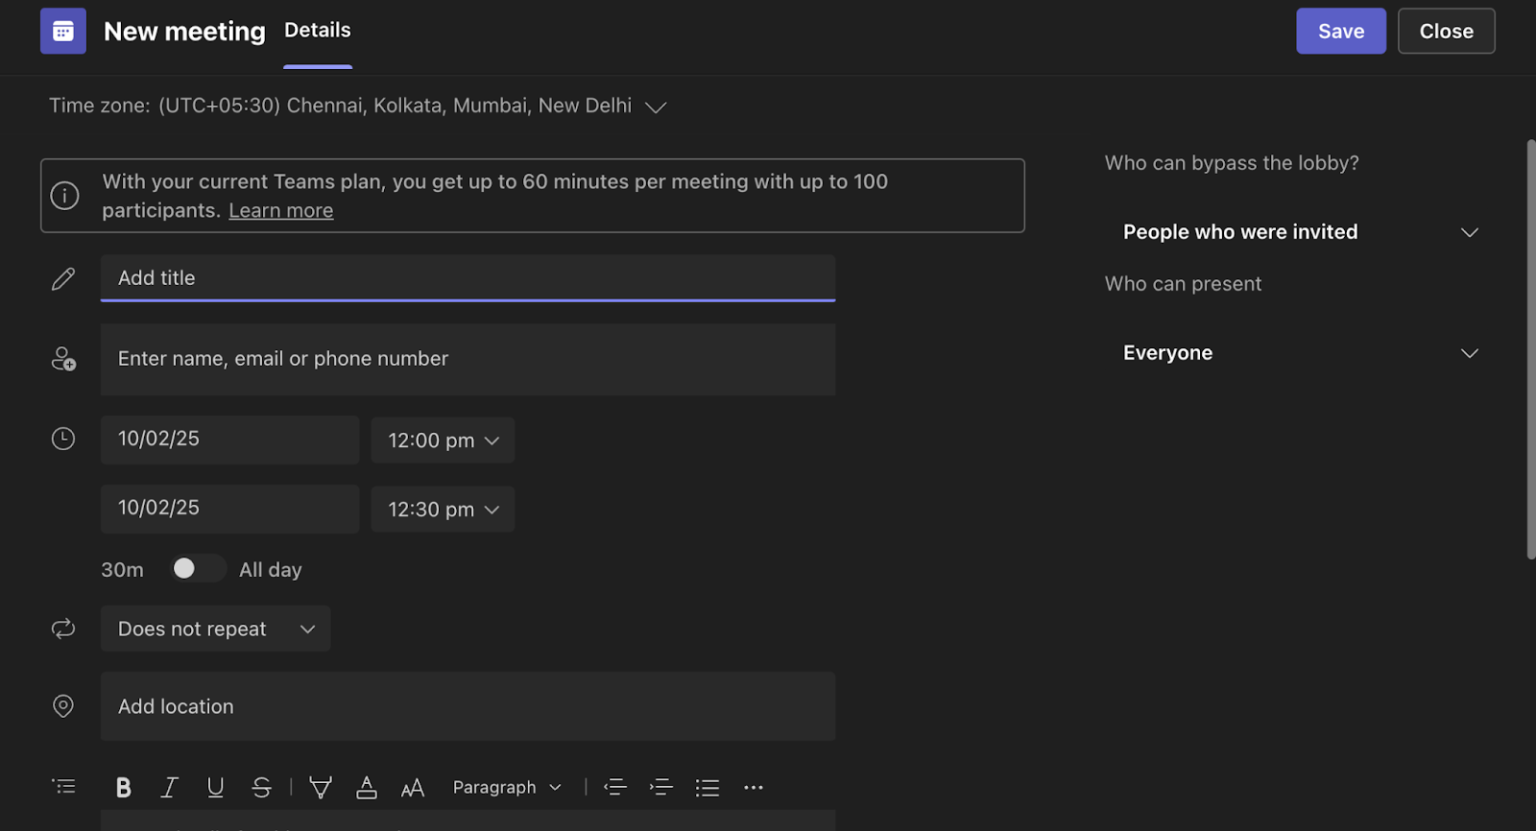This screenshot has height=831, width=1536.
Task: Open the Who can present dropdown
Action: click(1298, 352)
